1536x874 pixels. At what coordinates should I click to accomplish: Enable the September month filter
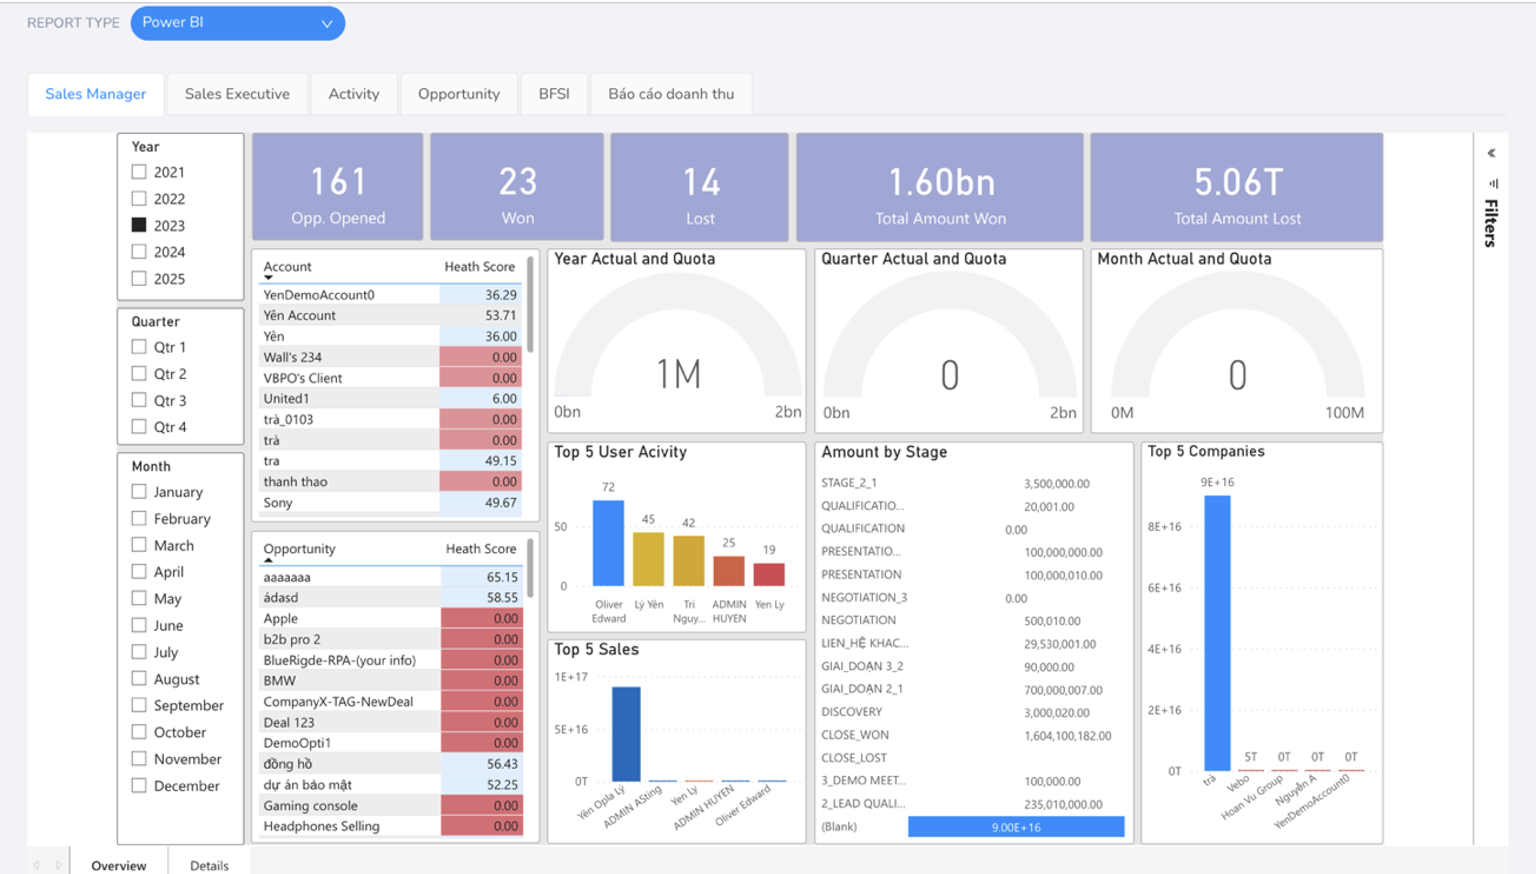[139, 705]
